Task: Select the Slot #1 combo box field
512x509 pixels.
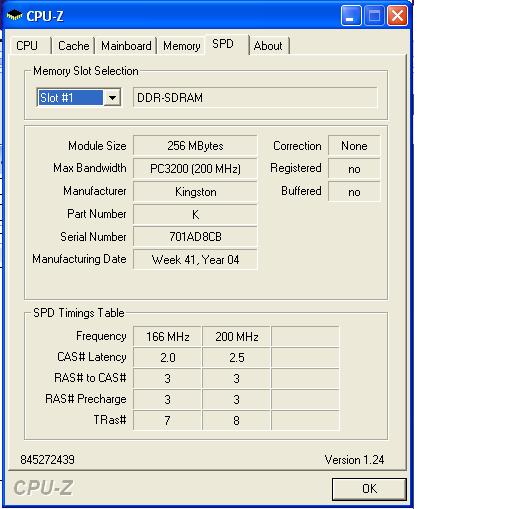Action: pos(79,98)
